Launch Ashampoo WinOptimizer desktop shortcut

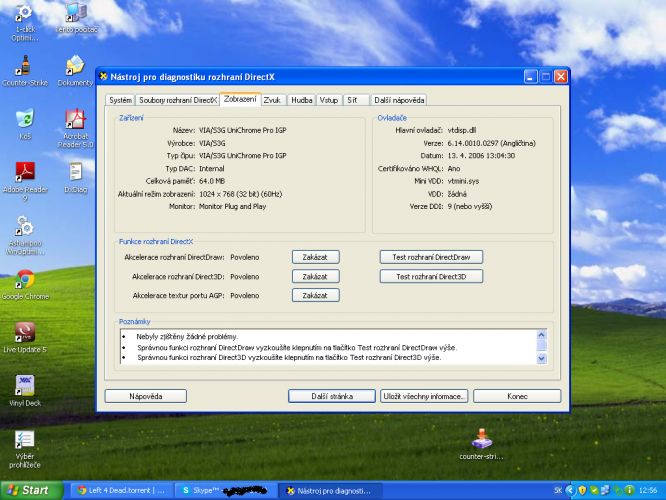coord(25,236)
